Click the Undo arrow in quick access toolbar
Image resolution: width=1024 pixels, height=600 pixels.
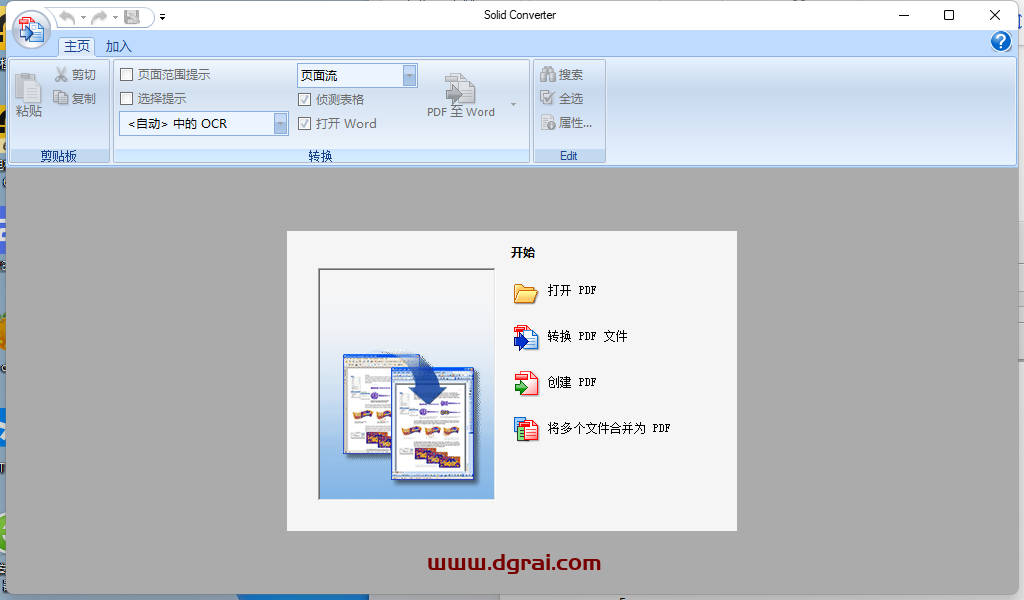(67, 17)
